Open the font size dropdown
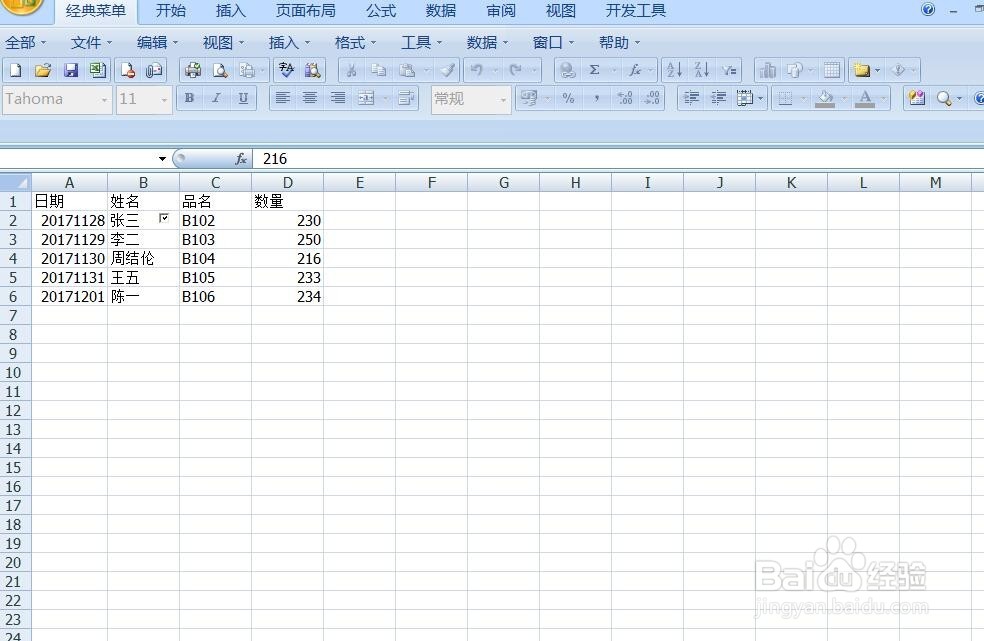984x641 pixels. click(x=163, y=99)
